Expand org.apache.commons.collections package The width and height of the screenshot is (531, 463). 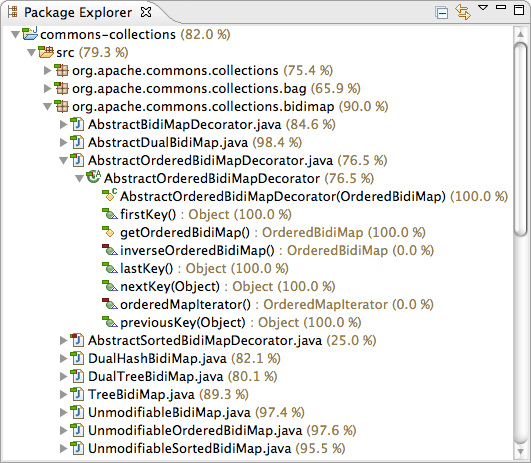pos(47,70)
